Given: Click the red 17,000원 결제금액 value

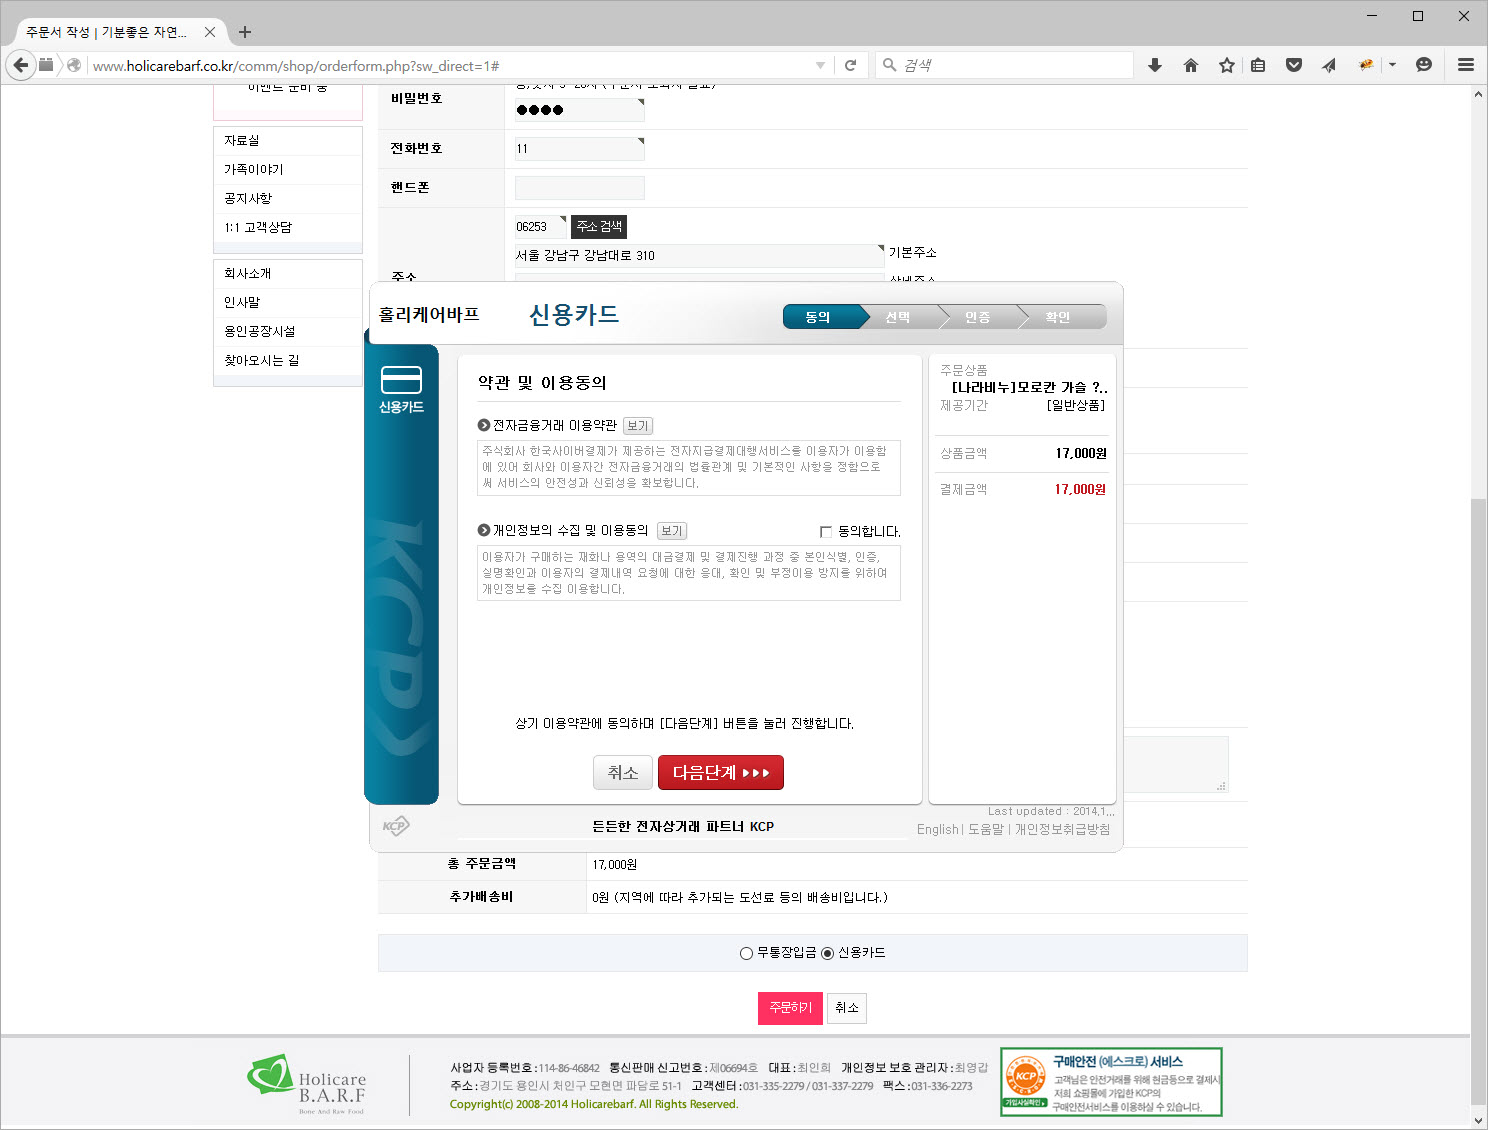Looking at the screenshot, I should pos(1080,490).
